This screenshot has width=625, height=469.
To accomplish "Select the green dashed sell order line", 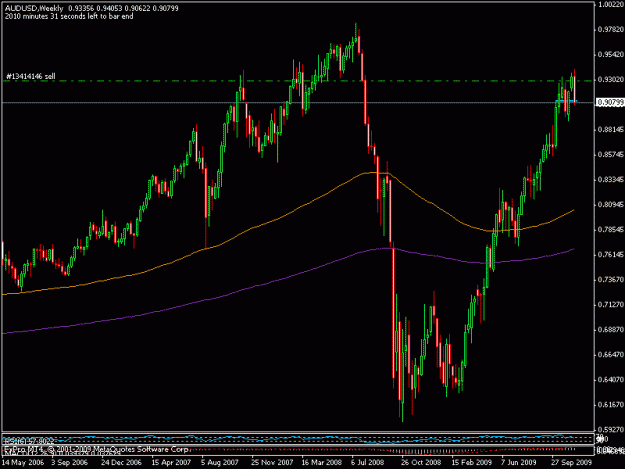I will [298, 81].
